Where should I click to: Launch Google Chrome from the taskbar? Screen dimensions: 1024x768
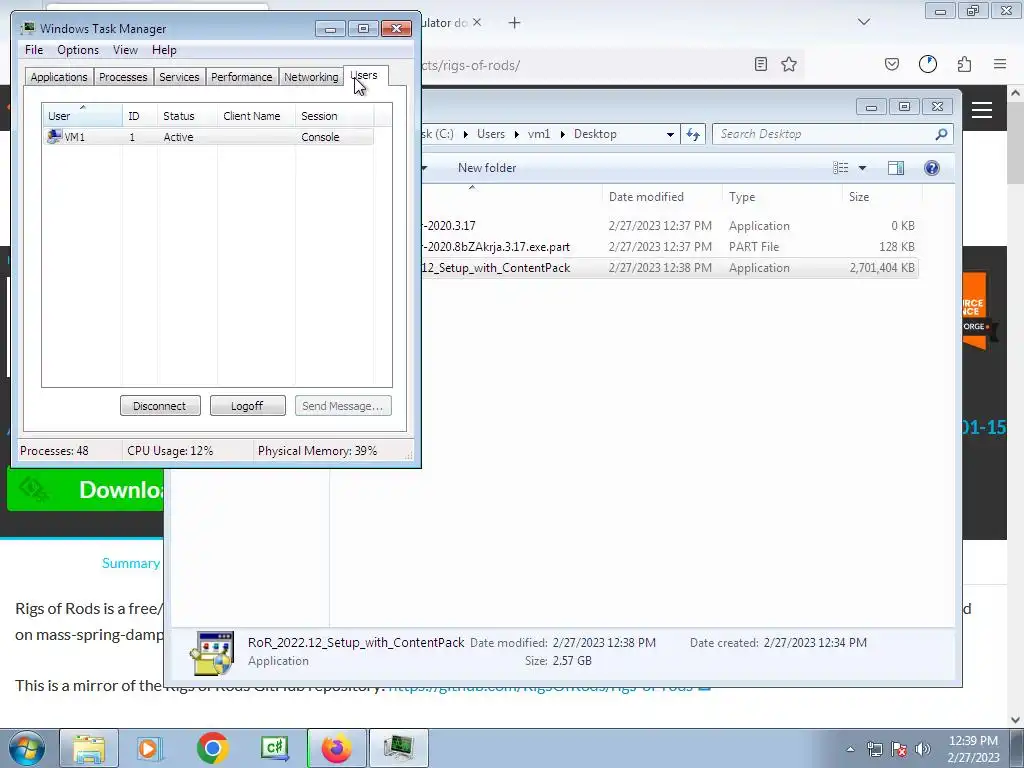[212, 748]
